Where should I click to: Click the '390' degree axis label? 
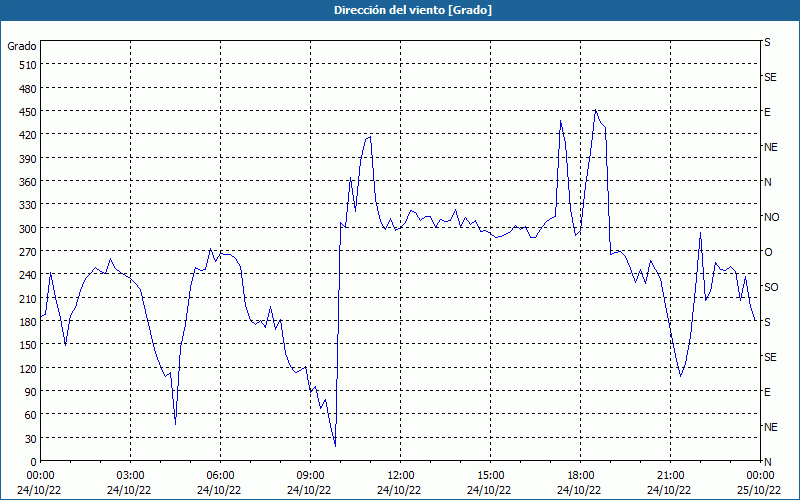pos(29,159)
